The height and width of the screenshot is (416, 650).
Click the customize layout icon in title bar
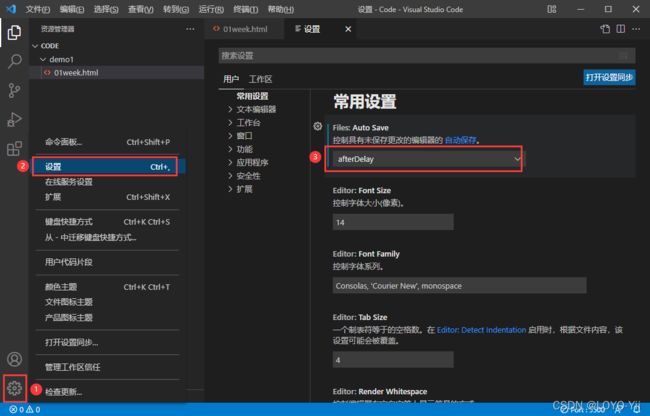point(551,9)
